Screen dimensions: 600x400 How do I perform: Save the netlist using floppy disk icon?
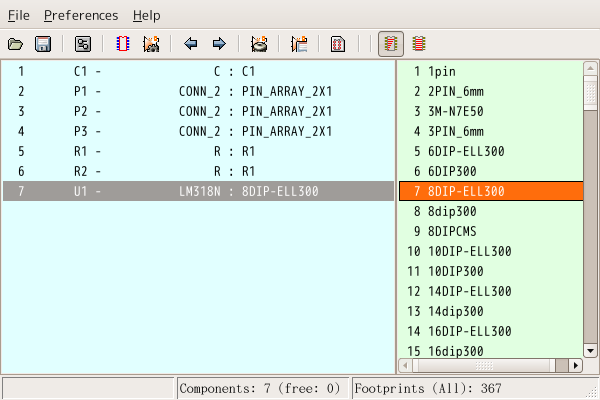(x=43, y=44)
